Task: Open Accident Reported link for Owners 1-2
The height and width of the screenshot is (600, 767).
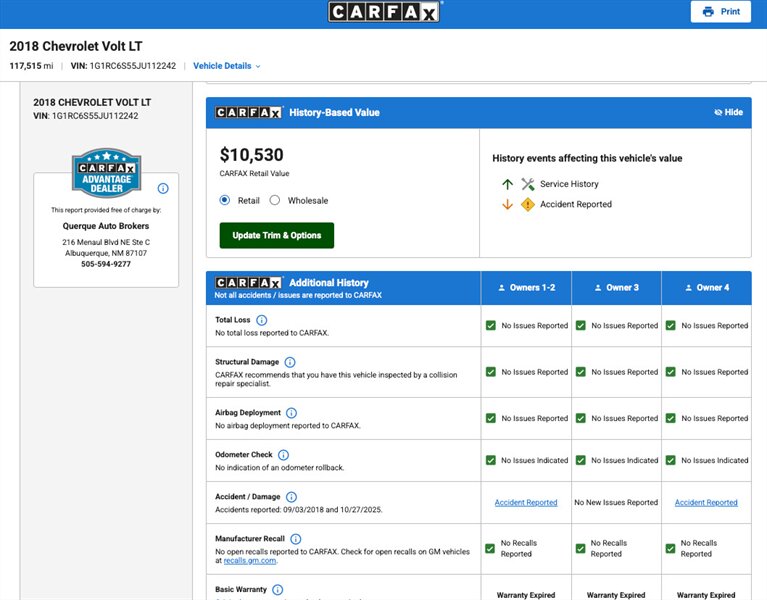Action: tap(526, 503)
